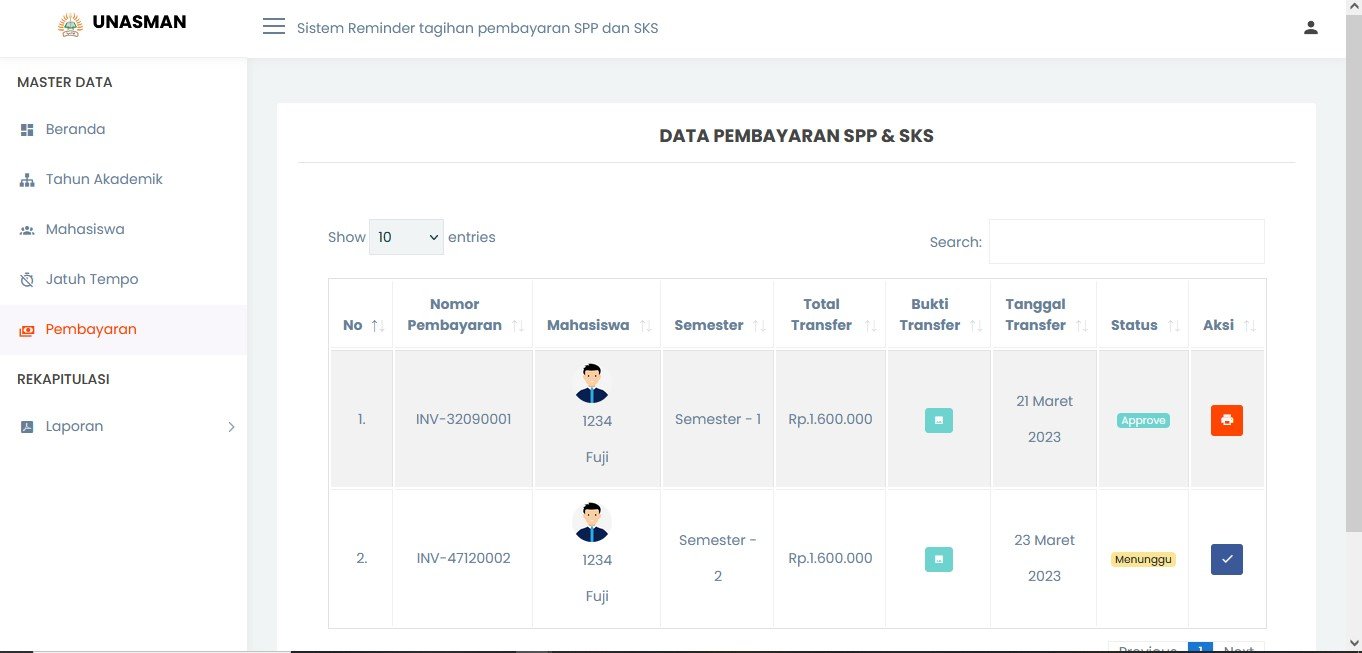
Task: Navigate to the Mahasiswa page
Action: click(84, 230)
